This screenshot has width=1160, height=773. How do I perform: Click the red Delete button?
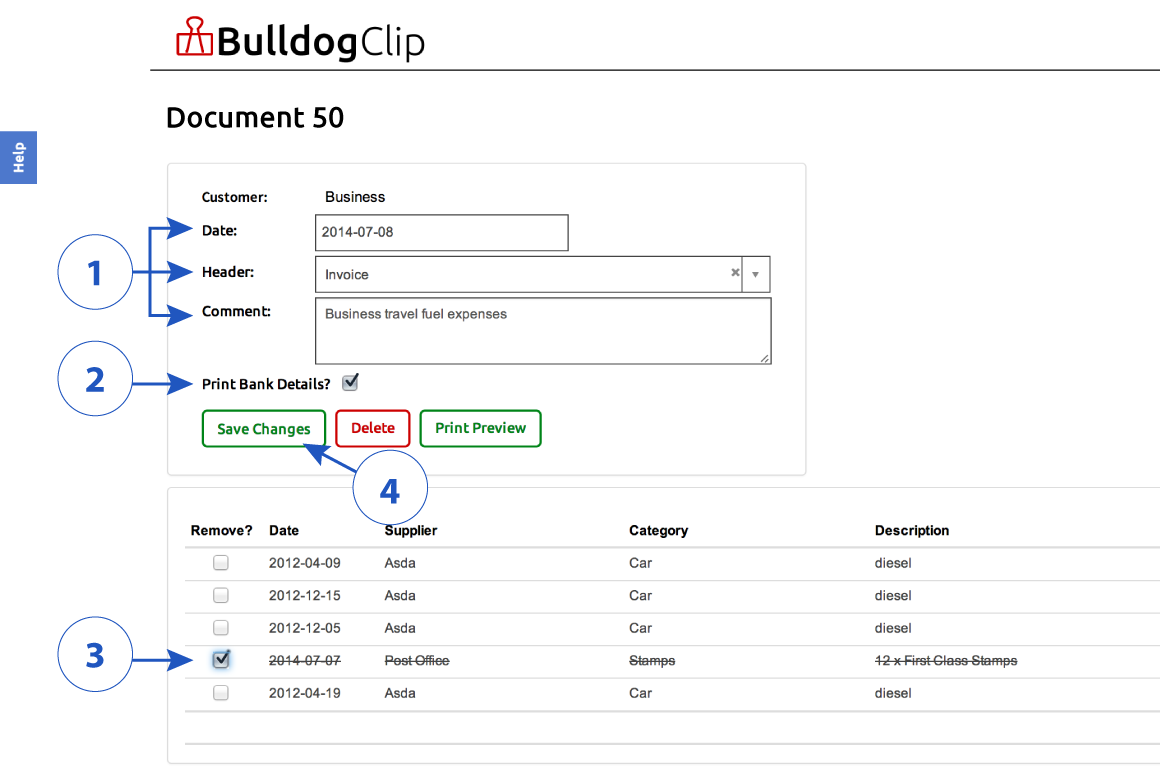373,428
